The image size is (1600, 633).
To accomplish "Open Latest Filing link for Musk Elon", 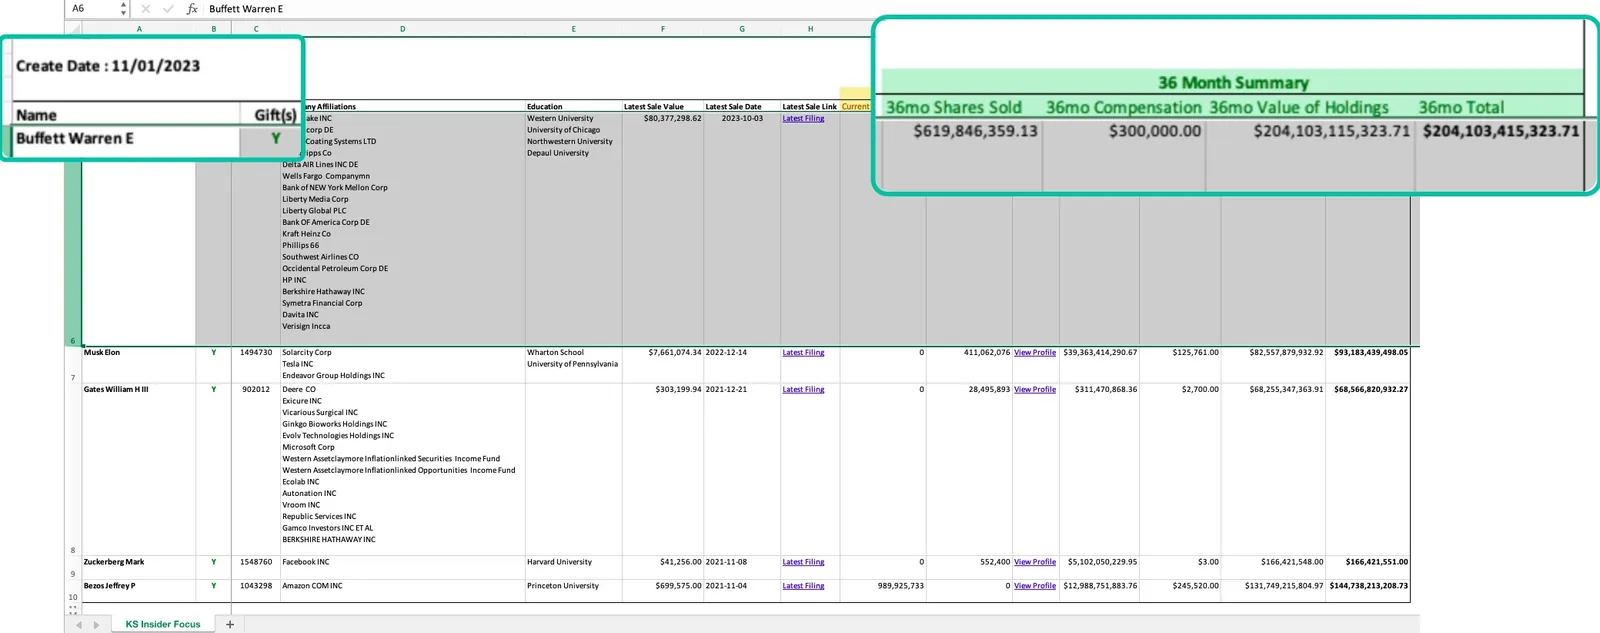I will (x=803, y=353).
